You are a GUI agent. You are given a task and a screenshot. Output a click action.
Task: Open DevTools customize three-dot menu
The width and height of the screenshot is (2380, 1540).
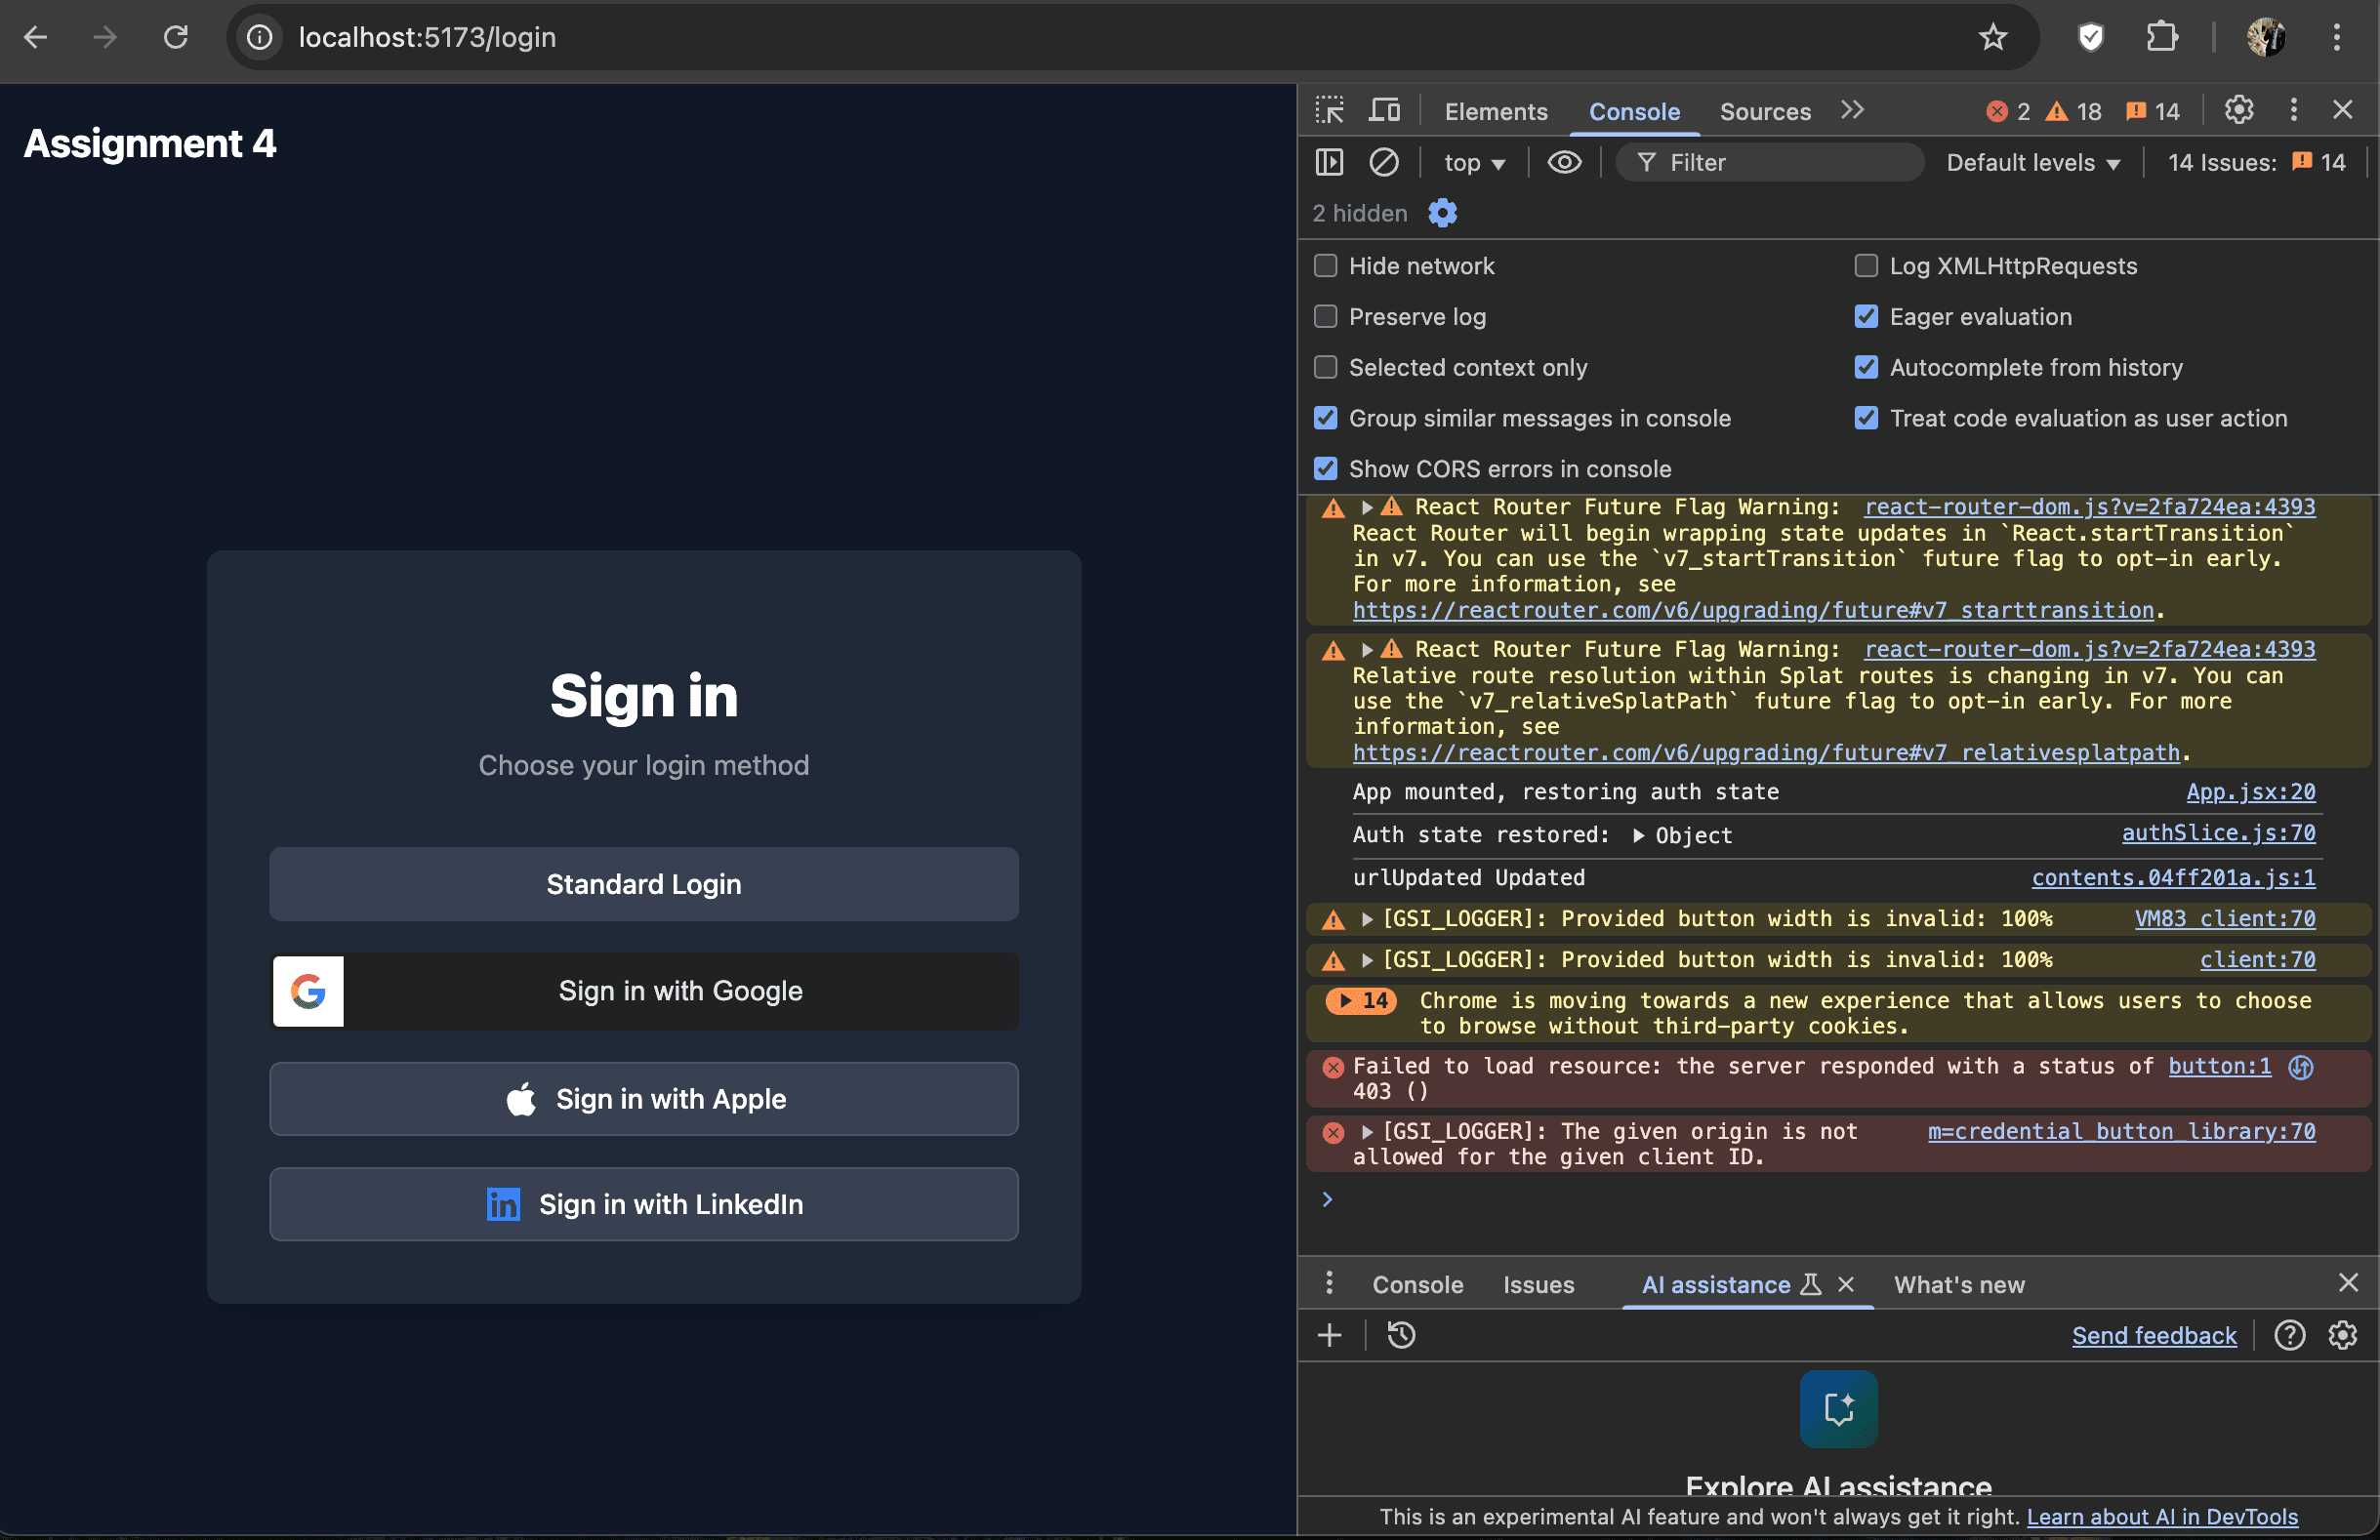(x=2293, y=110)
